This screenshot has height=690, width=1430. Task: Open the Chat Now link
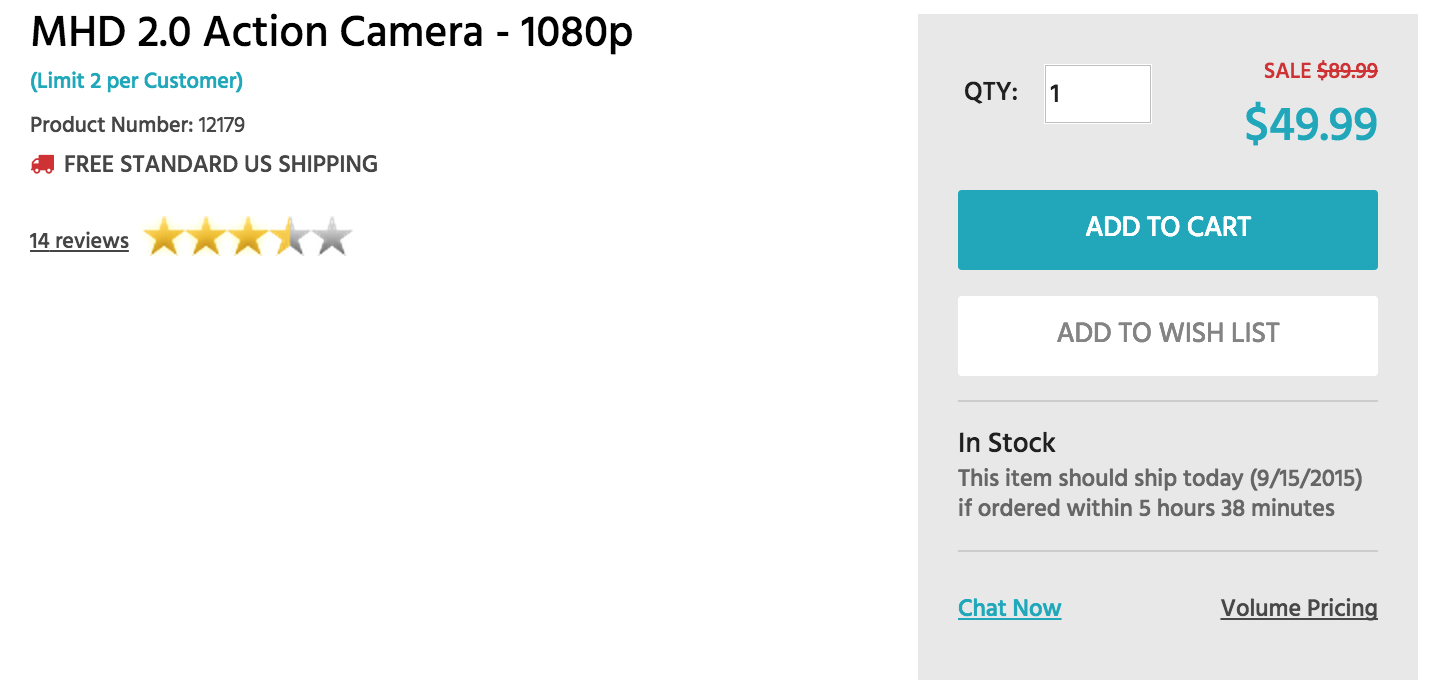1009,608
